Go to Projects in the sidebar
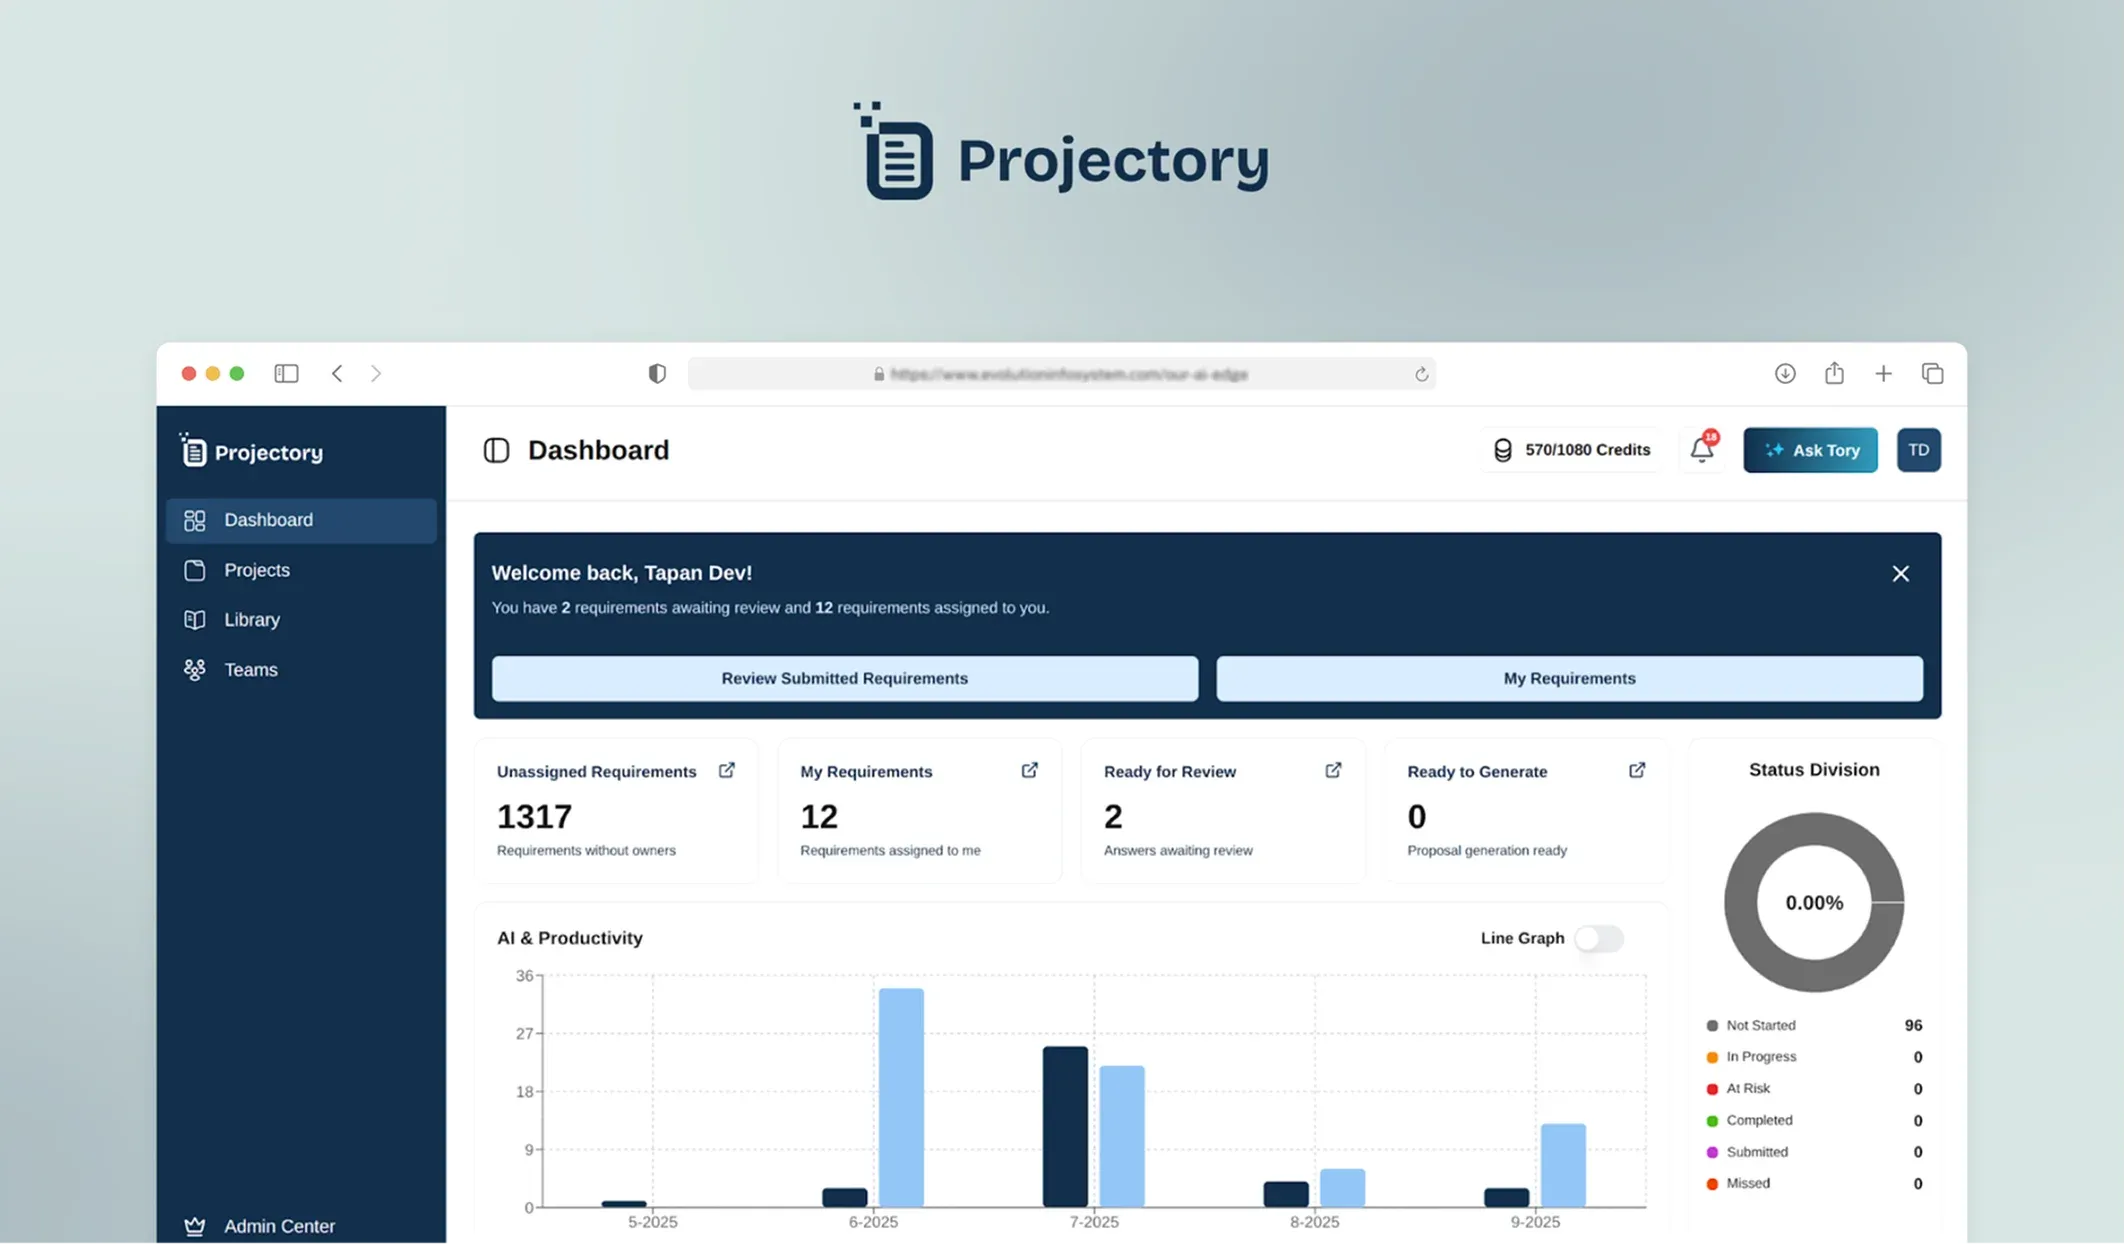This screenshot has height=1244, width=2125. point(257,570)
